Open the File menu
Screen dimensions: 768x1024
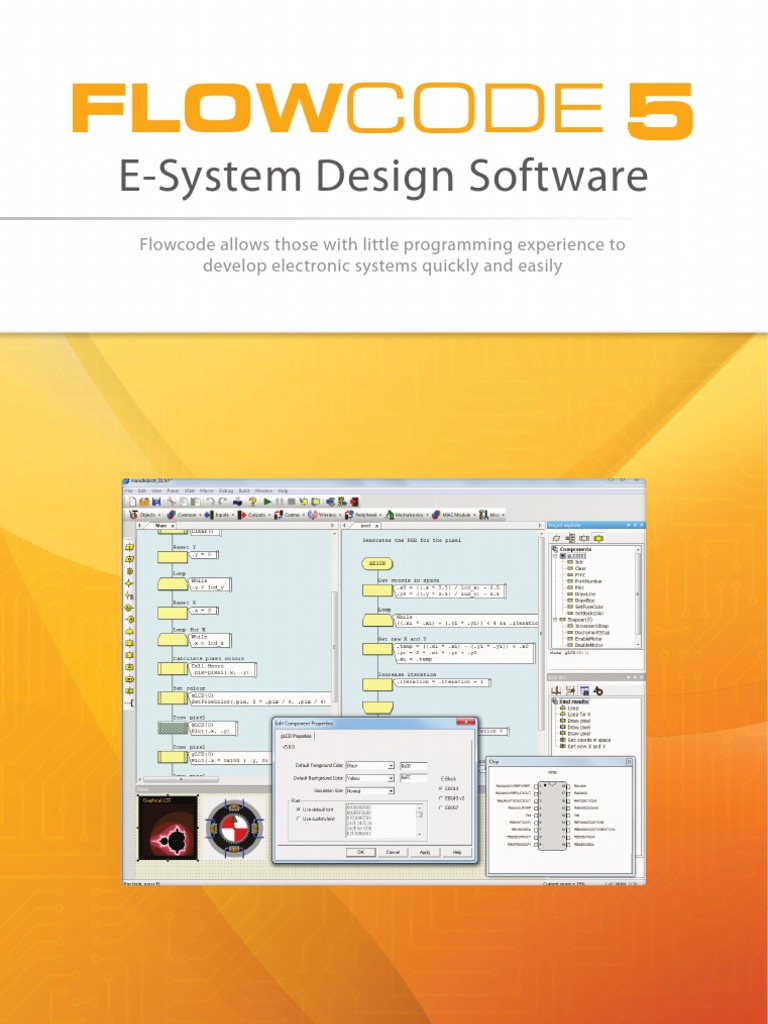(x=129, y=491)
